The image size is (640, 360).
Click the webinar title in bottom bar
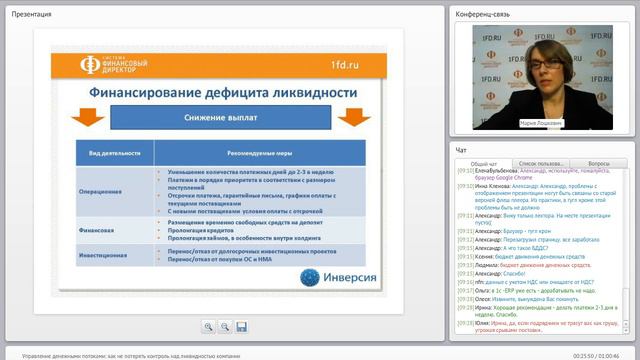131,356
